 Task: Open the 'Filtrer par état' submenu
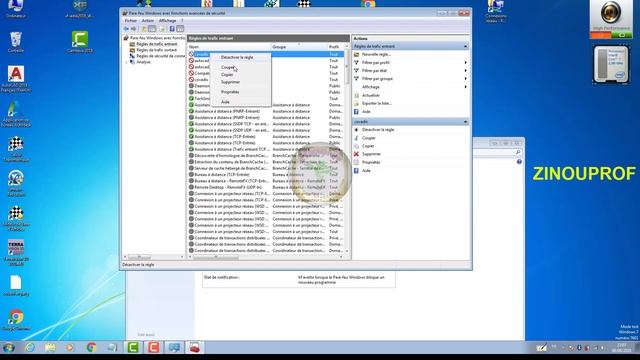point(374,71)
